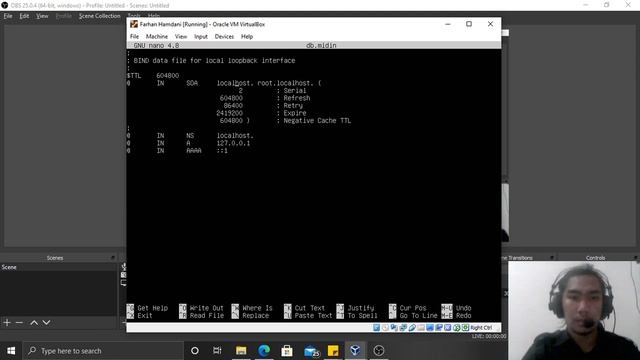The image size is (640, 360).
Task: Move scene down with down arrow
Action: coord(47,322)
